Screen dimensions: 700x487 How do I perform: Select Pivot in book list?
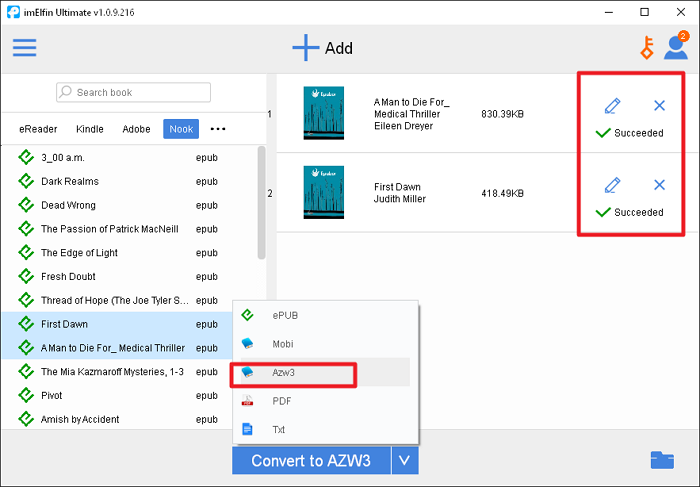118,395
